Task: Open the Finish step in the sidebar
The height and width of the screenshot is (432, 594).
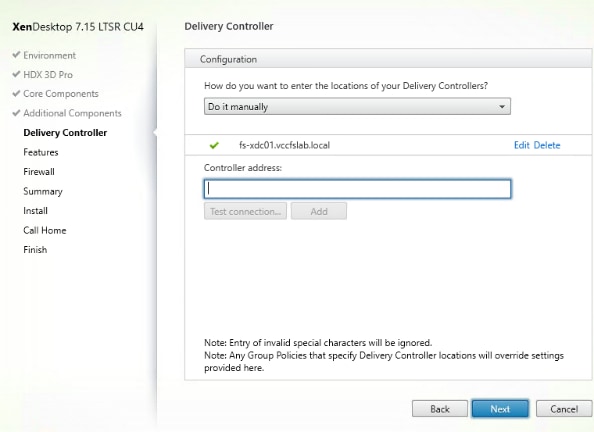Action: point(35,250)
